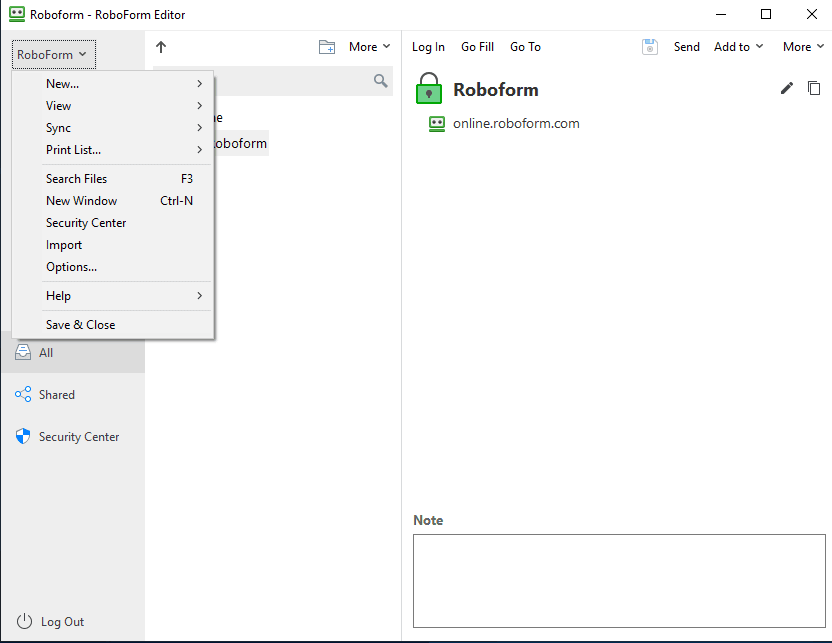
Task: Click the Log In button
Action: tap(428, 47)
